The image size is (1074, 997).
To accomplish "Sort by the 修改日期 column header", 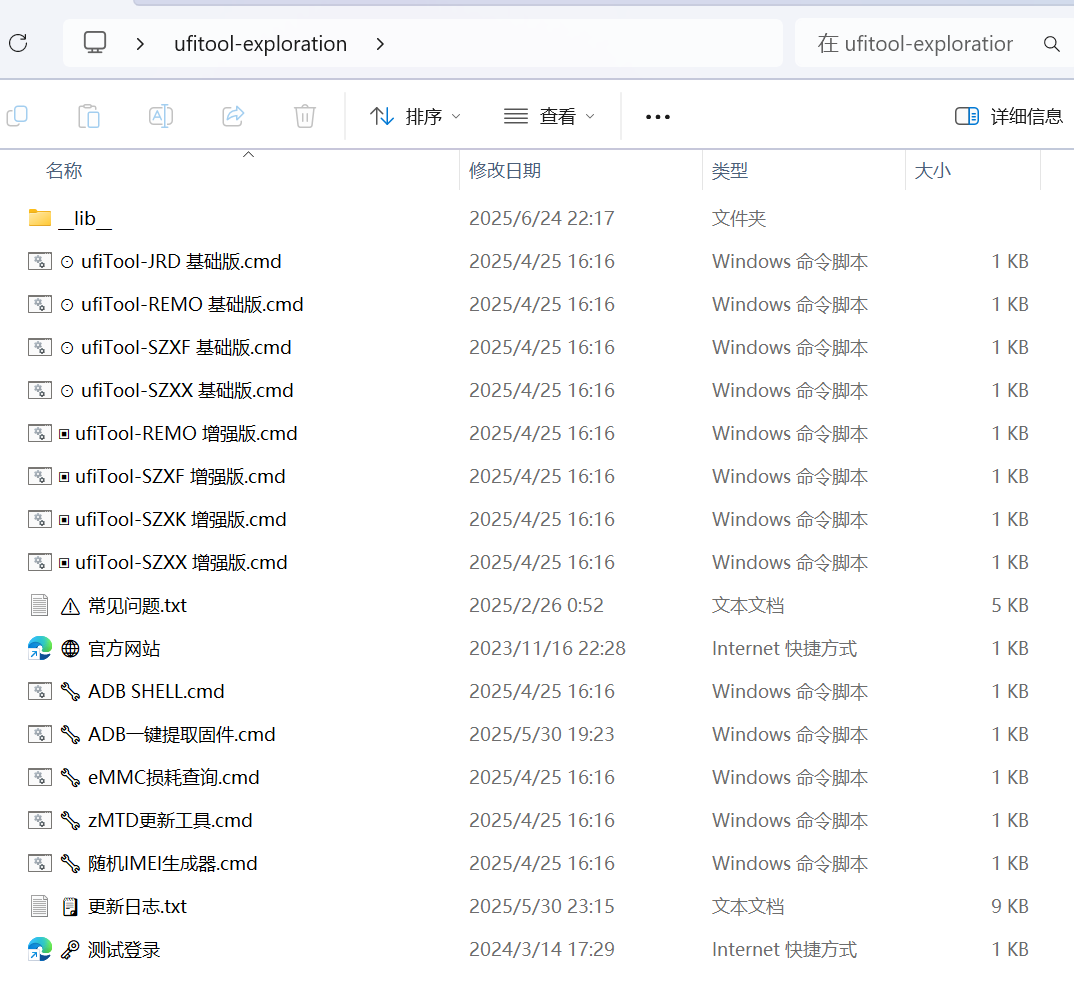I will click(505, 171).
